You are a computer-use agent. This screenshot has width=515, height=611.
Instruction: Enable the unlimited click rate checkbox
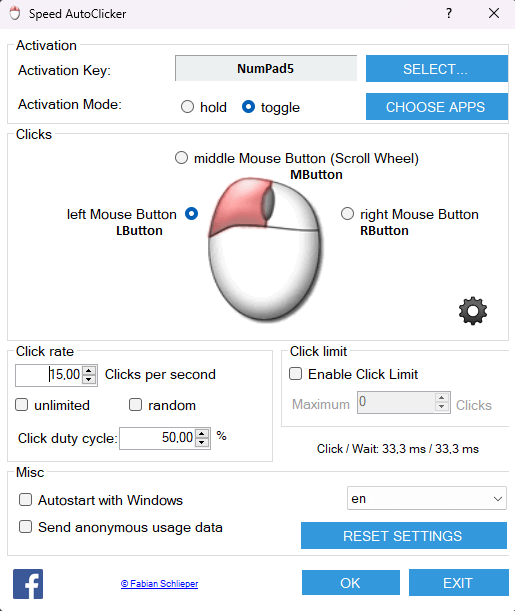(21, 404)
